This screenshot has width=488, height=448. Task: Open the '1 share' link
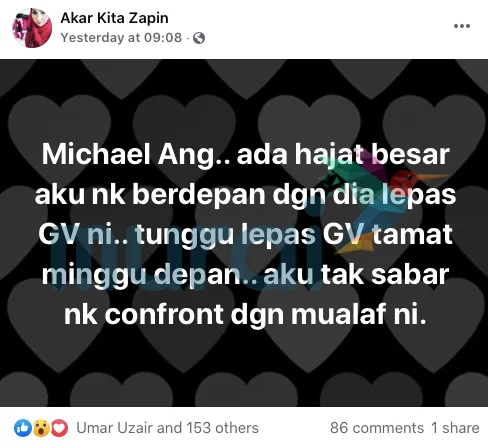[x=455, y=428]
